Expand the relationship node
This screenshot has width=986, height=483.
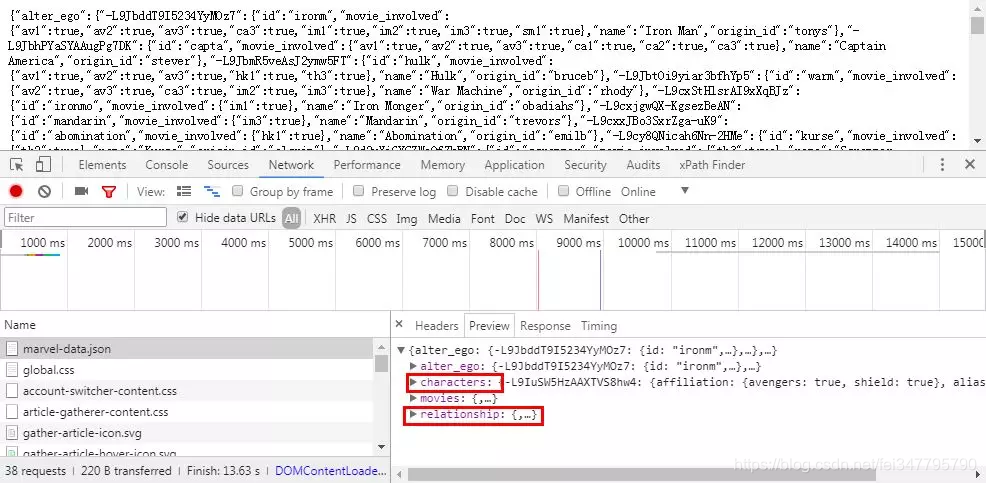click(x=413, y=414)
